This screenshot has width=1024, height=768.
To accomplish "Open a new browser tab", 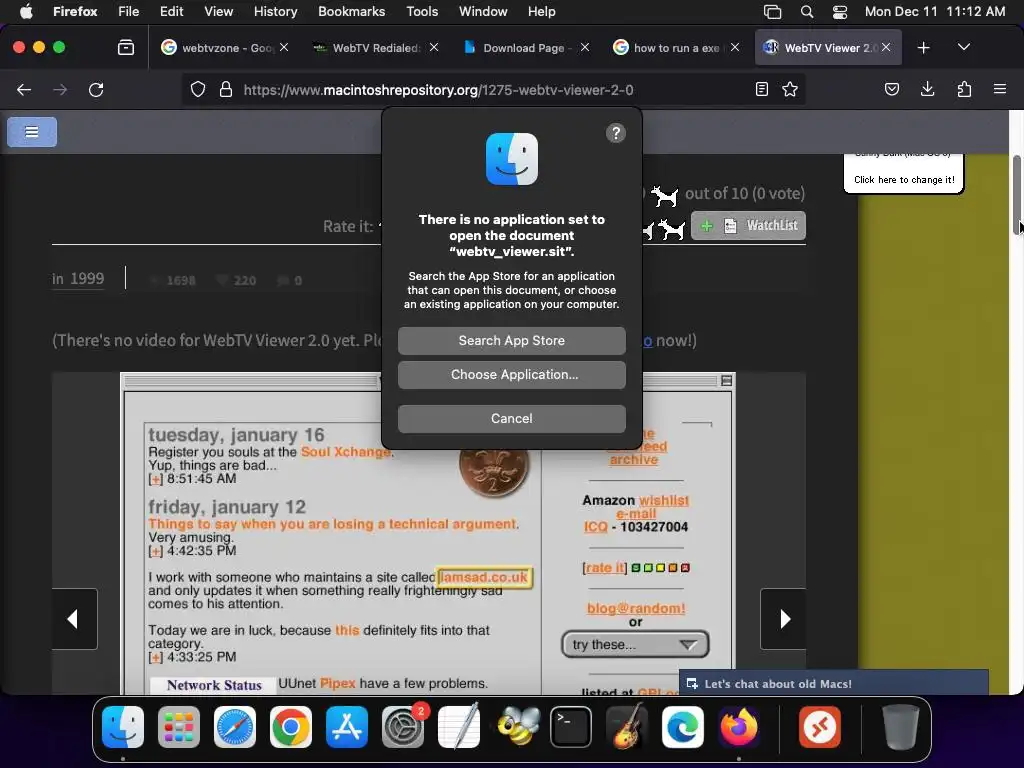I will click(x=923, y=48).
